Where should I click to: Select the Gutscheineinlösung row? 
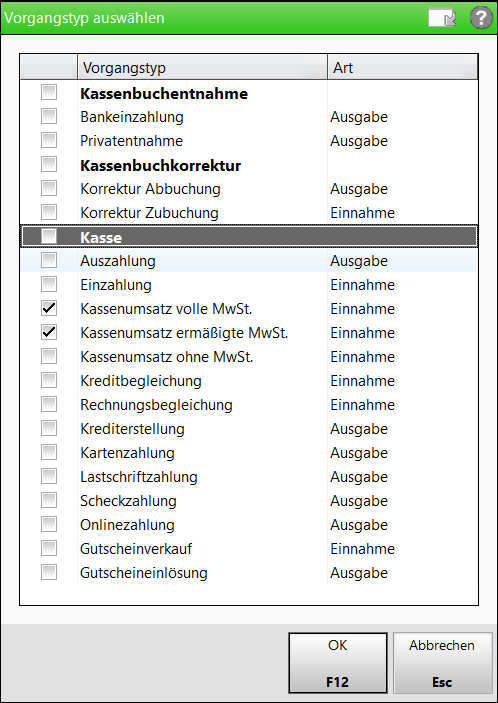point(249,573)
